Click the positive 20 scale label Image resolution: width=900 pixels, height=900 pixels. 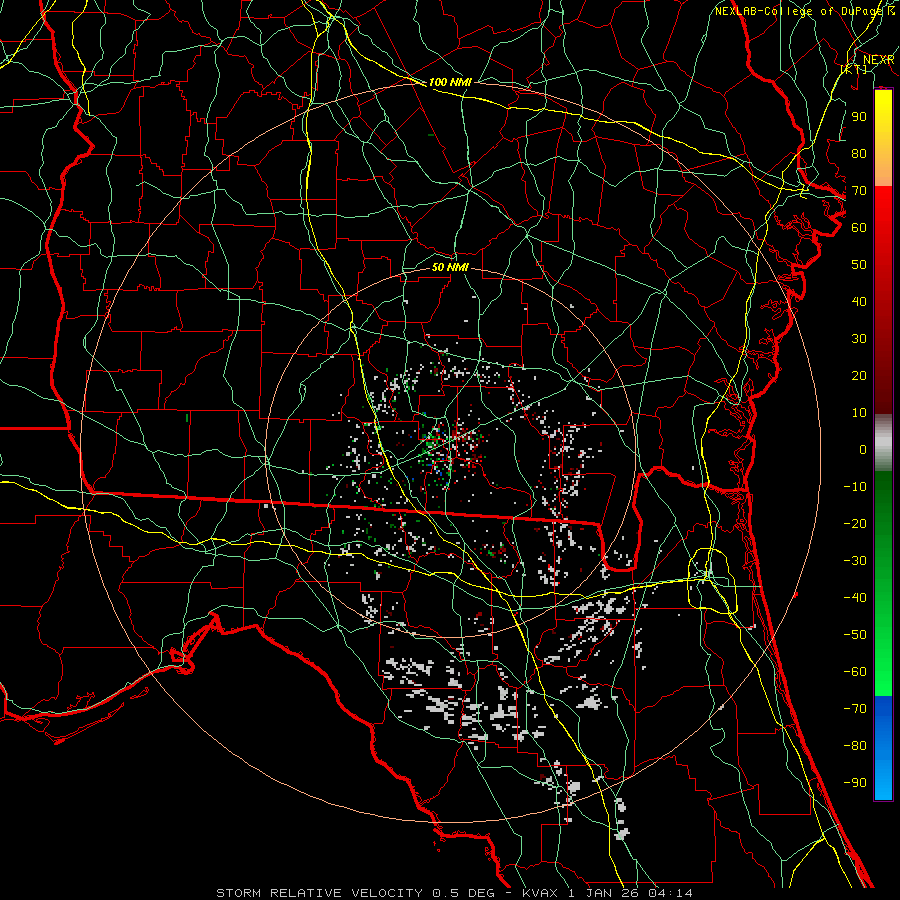859,376
